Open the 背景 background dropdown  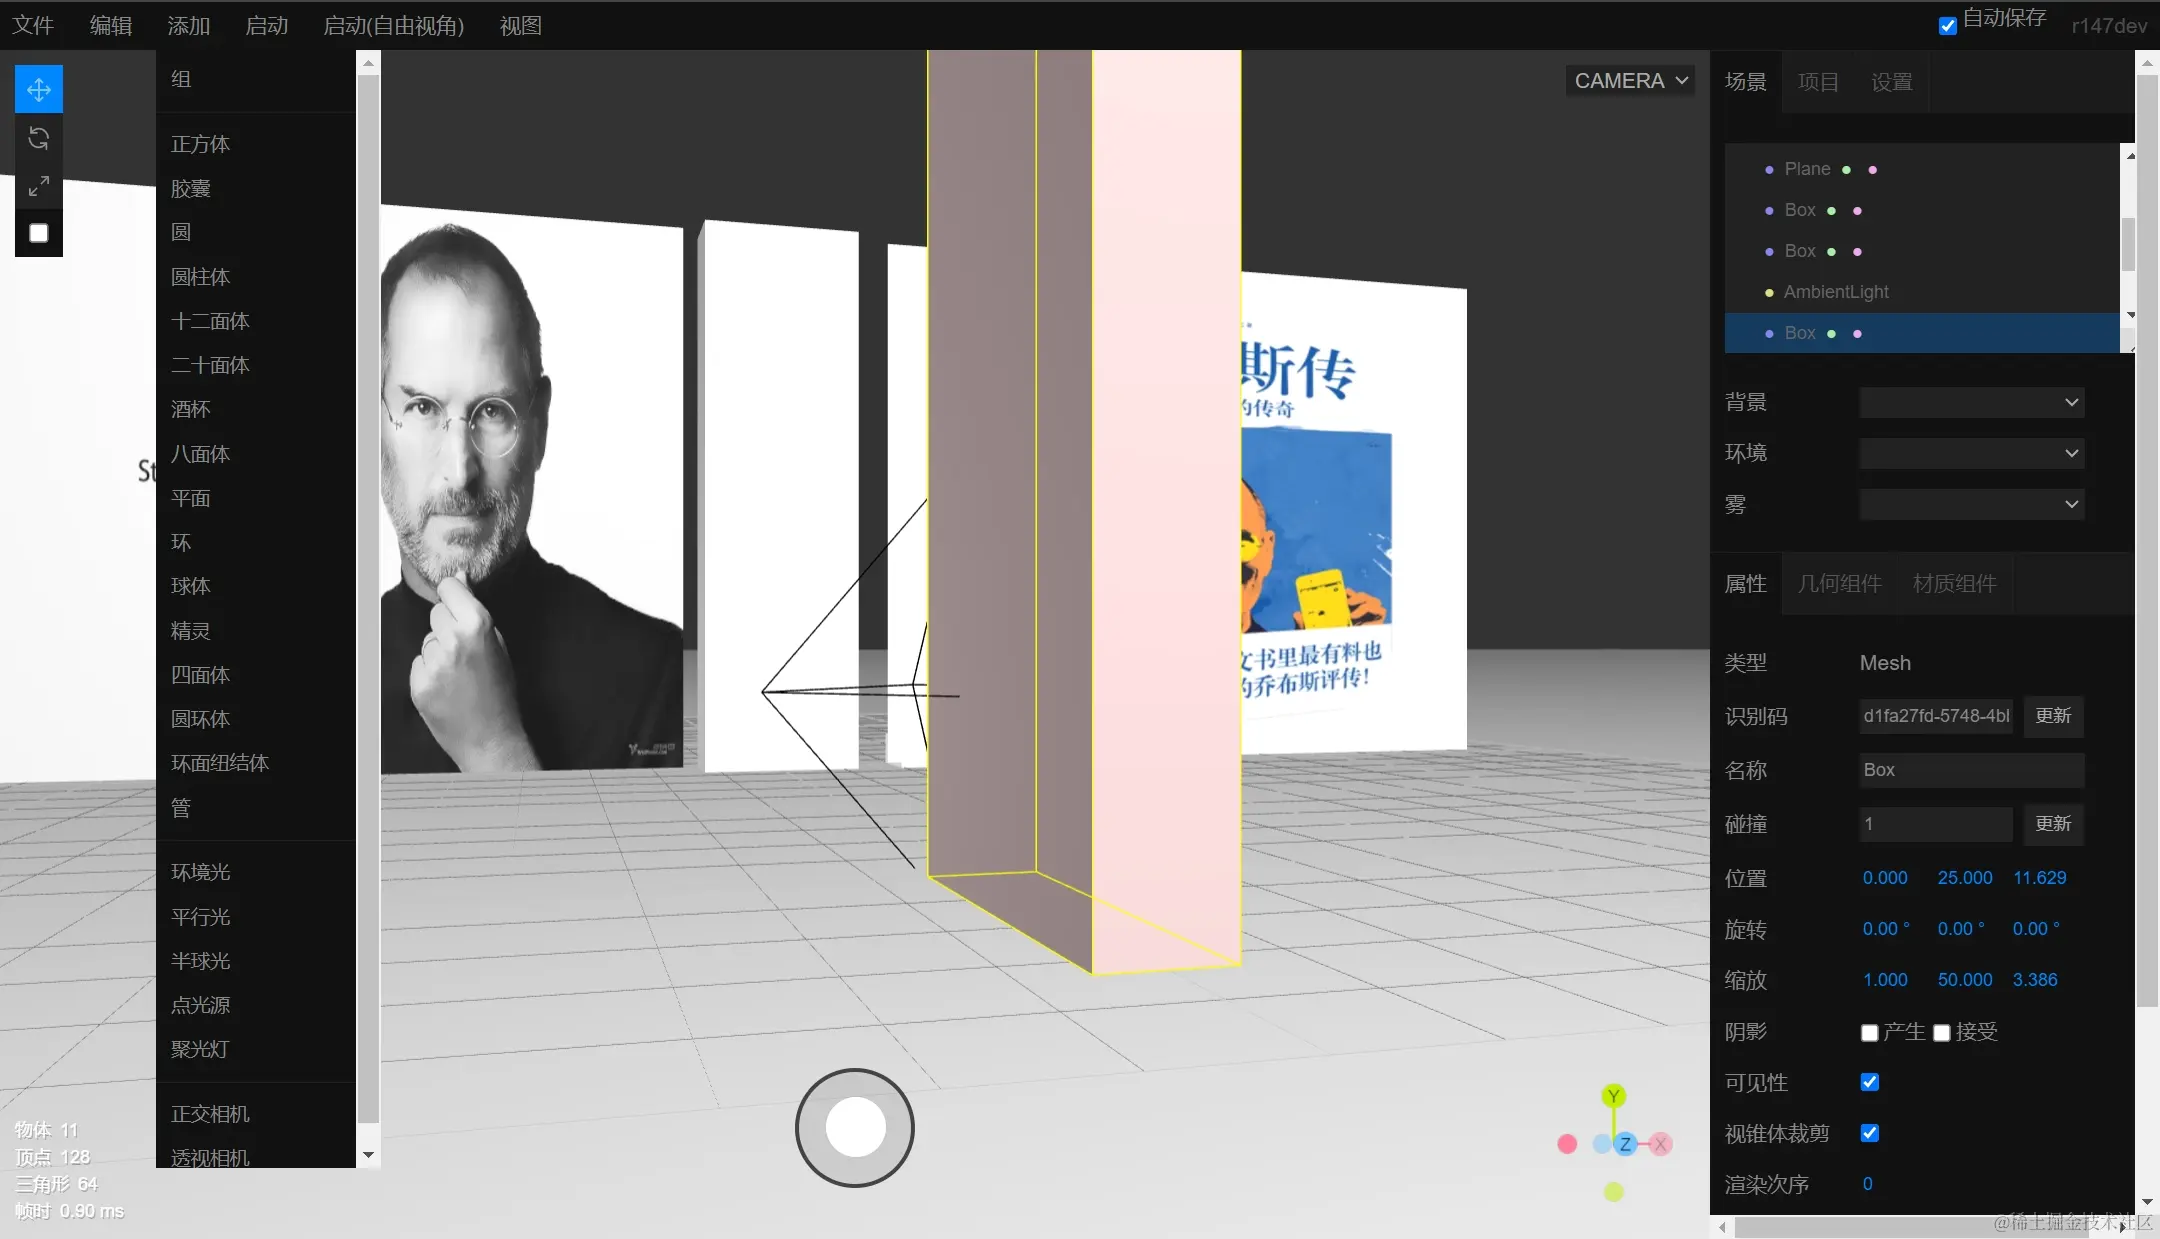pyautogui.click(x=1971, y=402)
